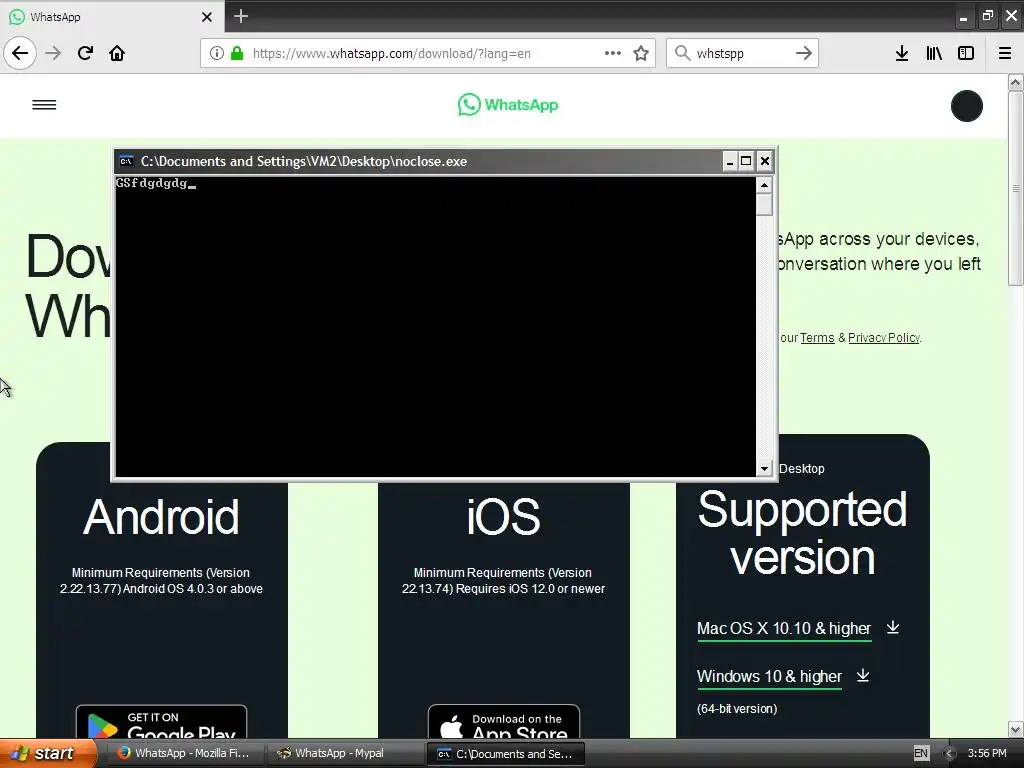Click the Get it on Google Play badge

(x=161, y=722)
